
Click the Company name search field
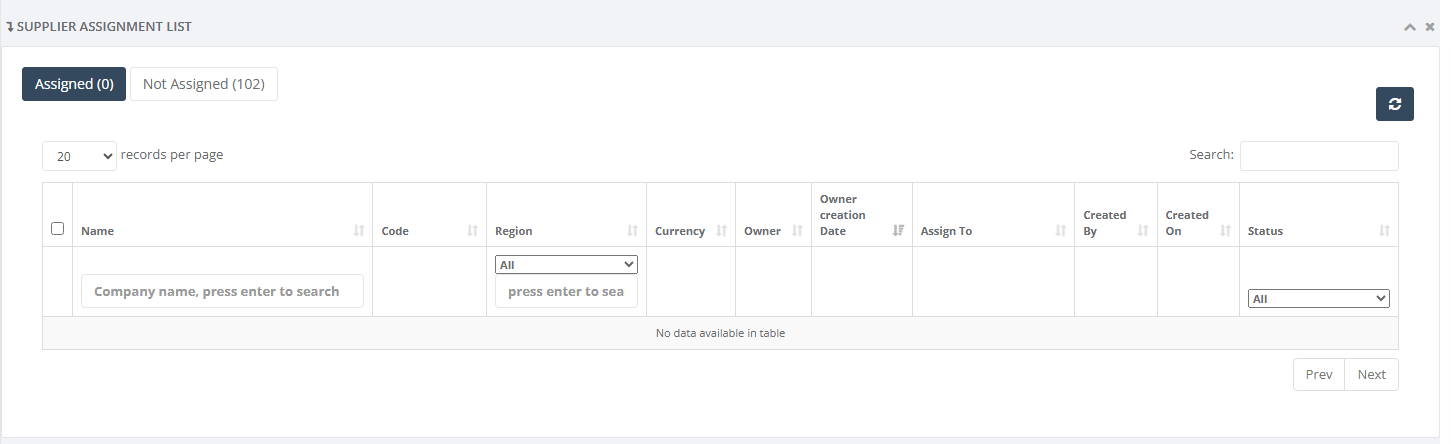point(222,291)
